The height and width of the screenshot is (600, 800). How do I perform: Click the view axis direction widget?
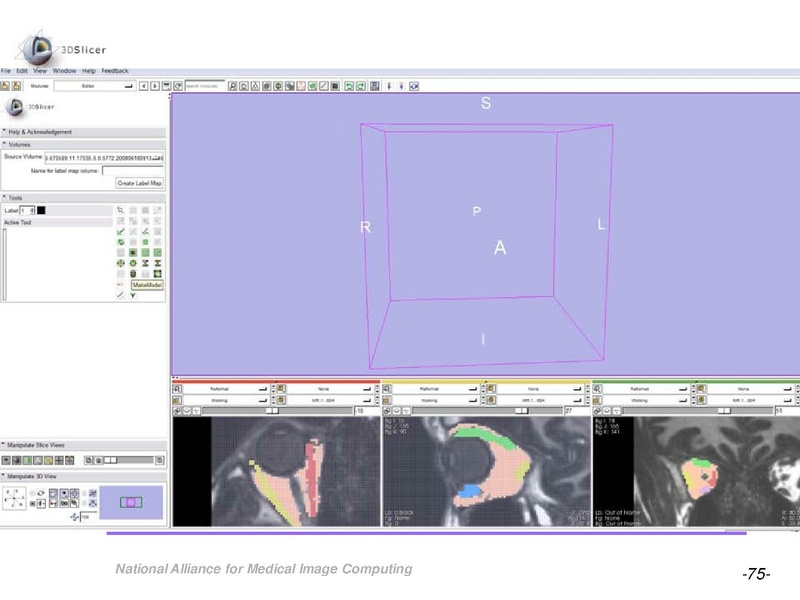14,498
